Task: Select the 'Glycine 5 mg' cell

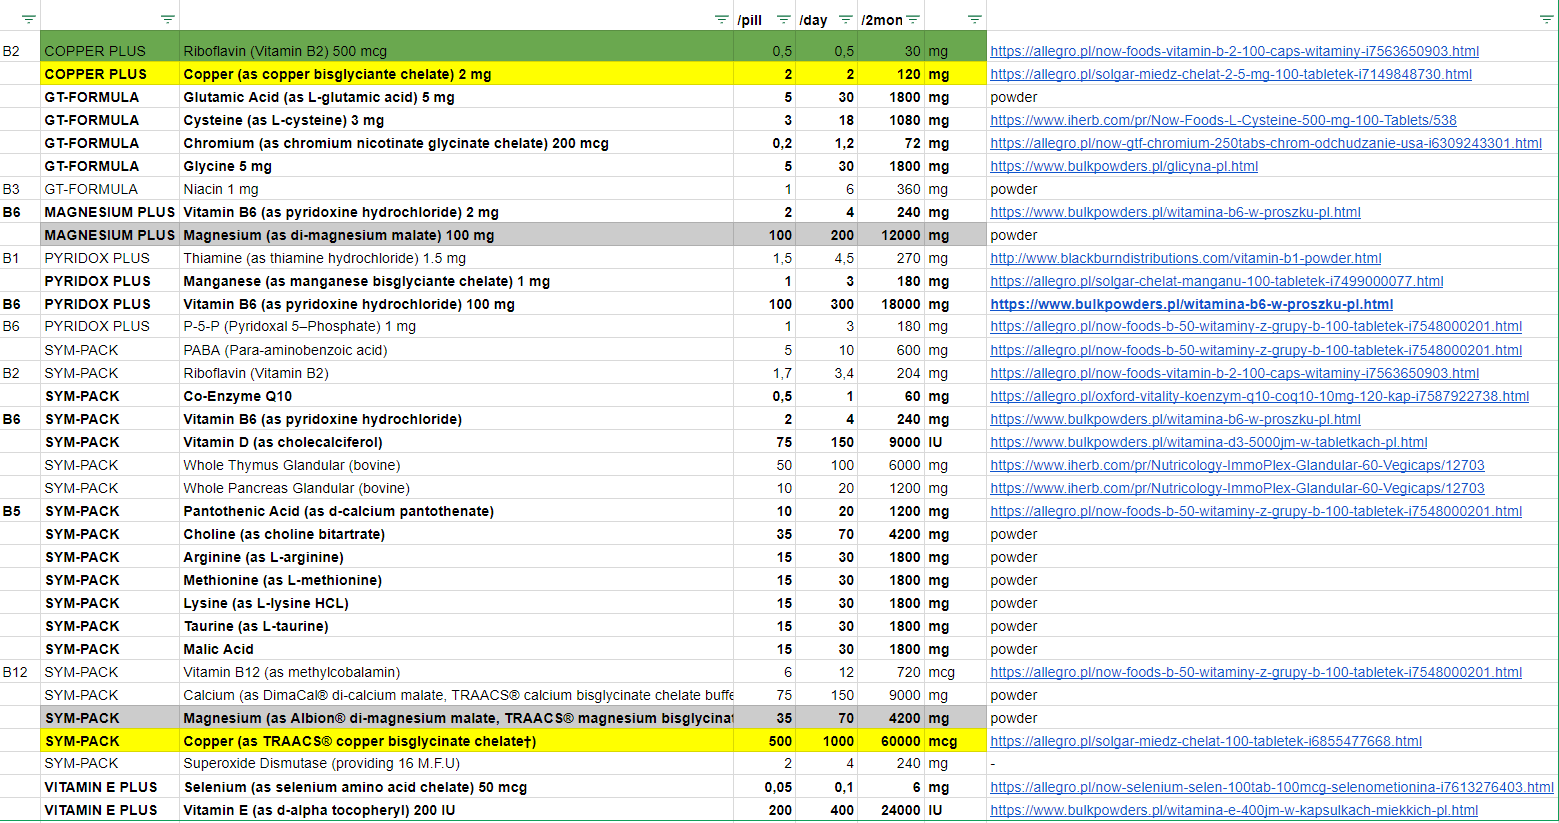Action: click(456, 166)
